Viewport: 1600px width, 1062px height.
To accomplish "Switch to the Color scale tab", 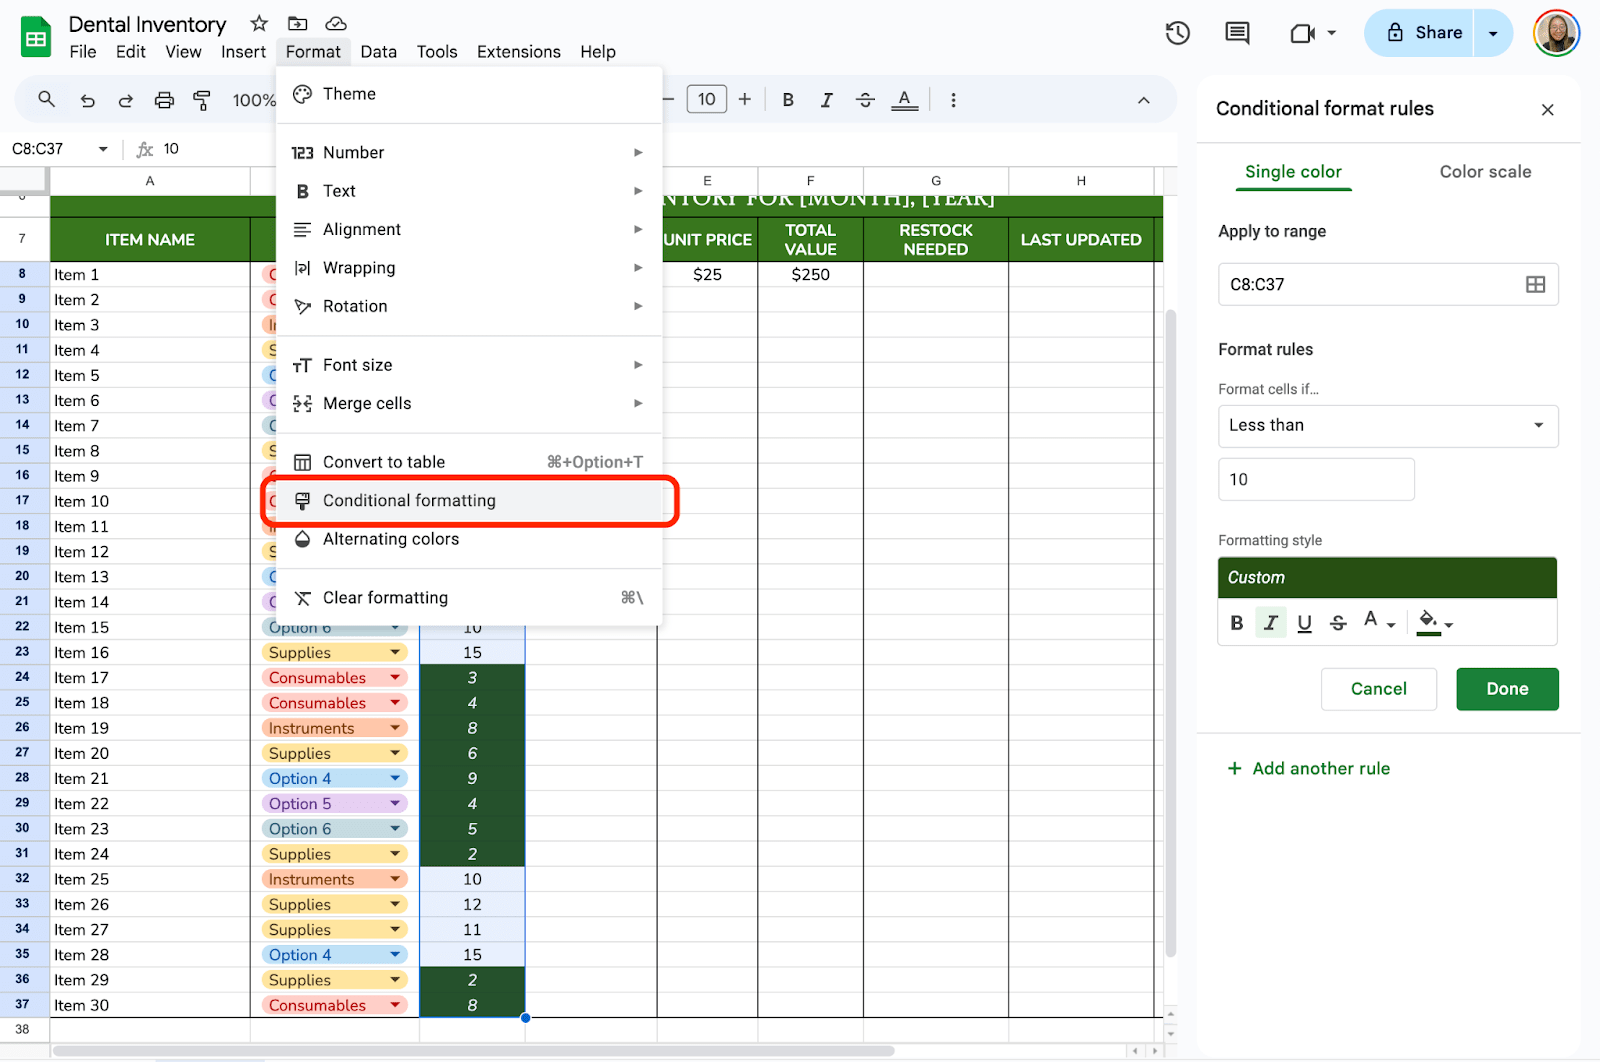I will point(1485,171).
